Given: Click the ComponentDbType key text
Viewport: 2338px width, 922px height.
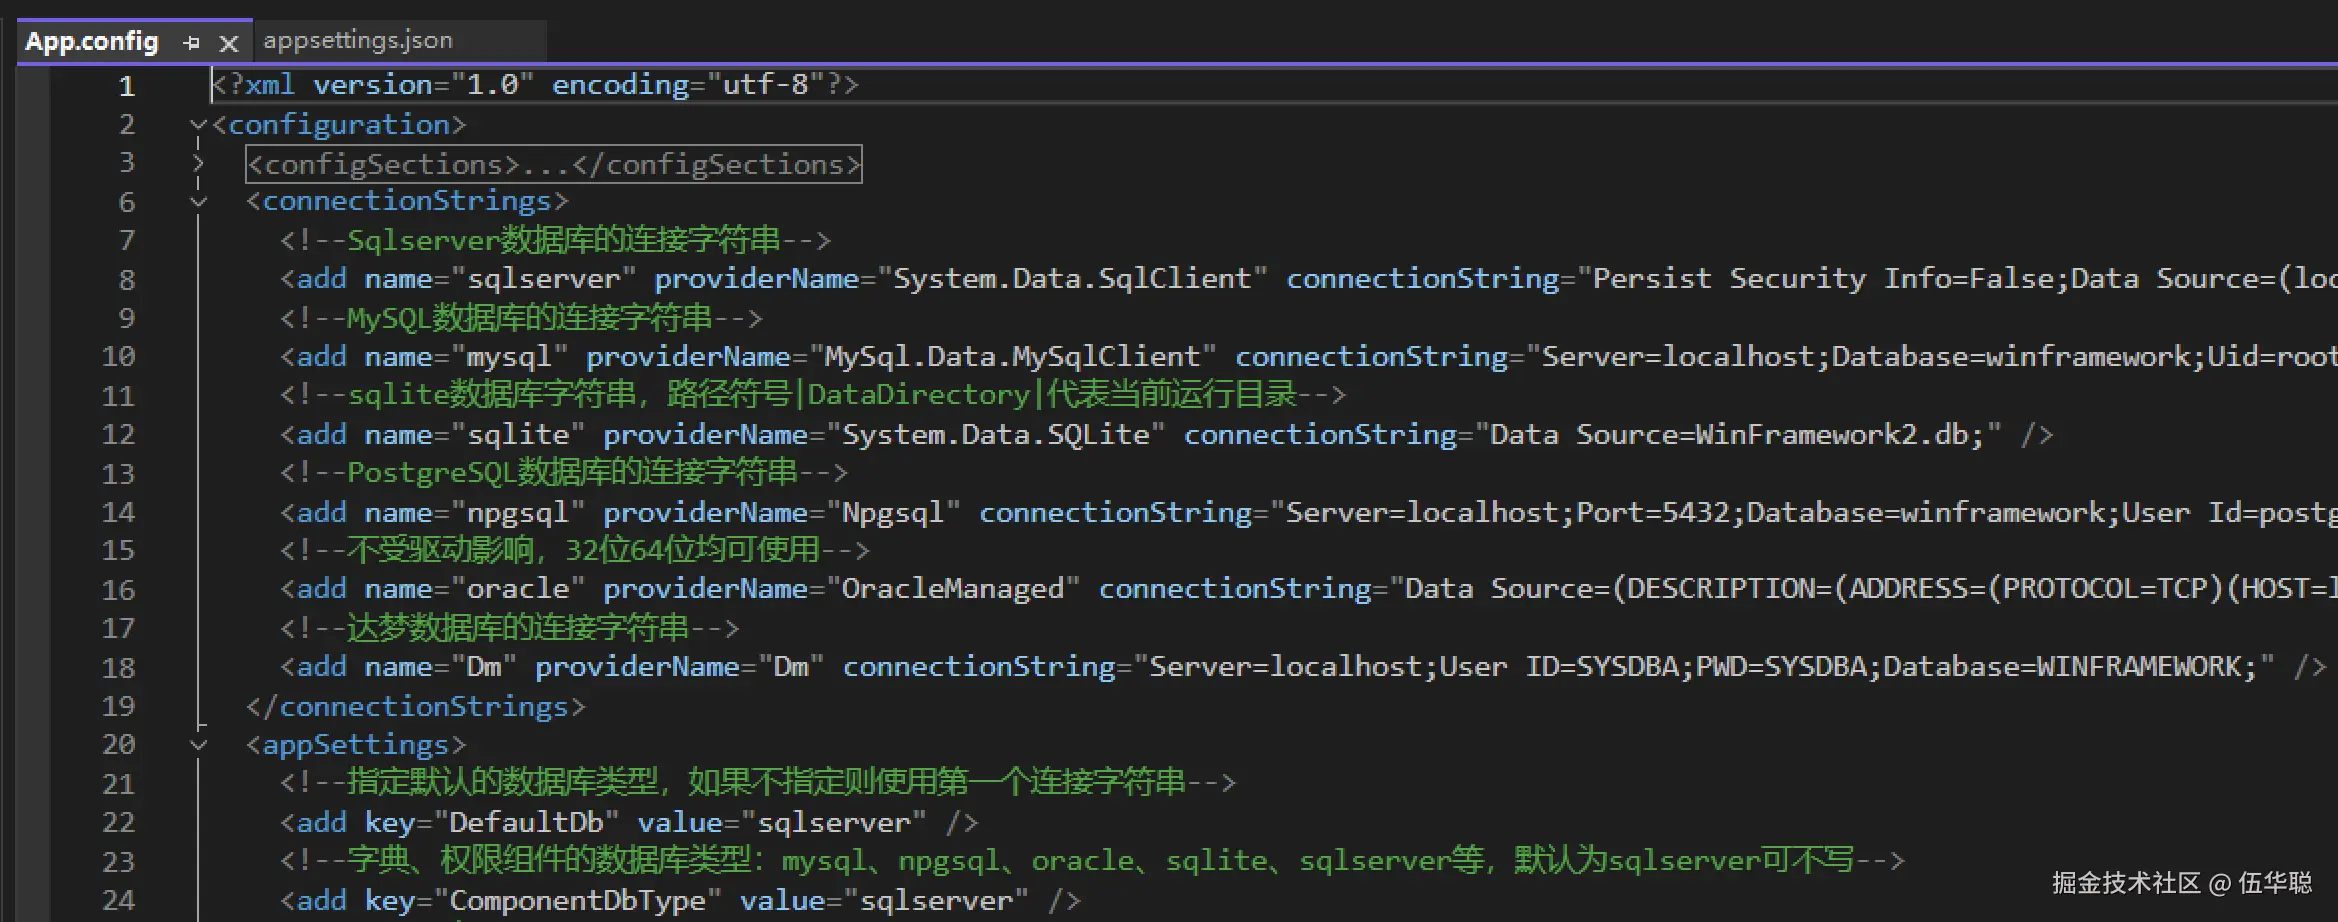Looking at the screenshot, I should coord(577,901).
